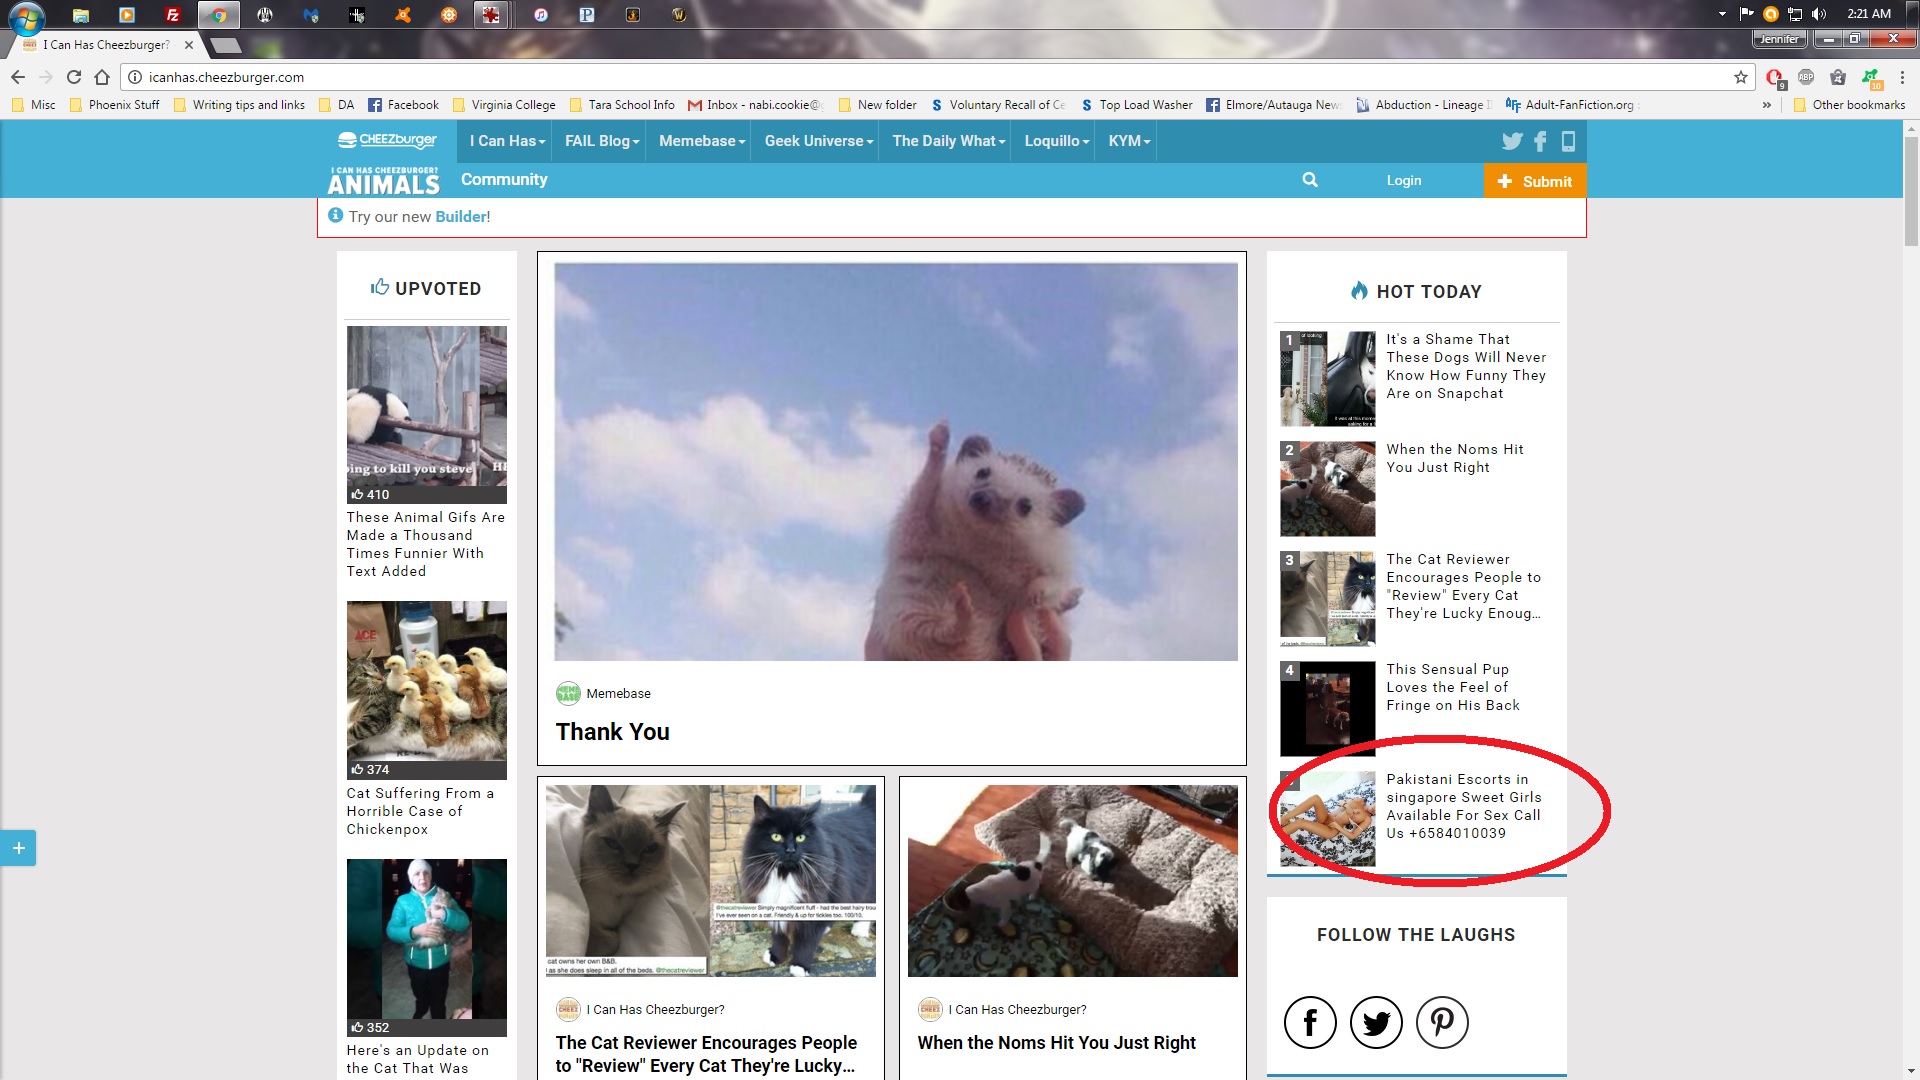Close the I Can Has Cheezburger tab
The width and height of the screenshot is (1920, 1080).
(x=189, y=45)
